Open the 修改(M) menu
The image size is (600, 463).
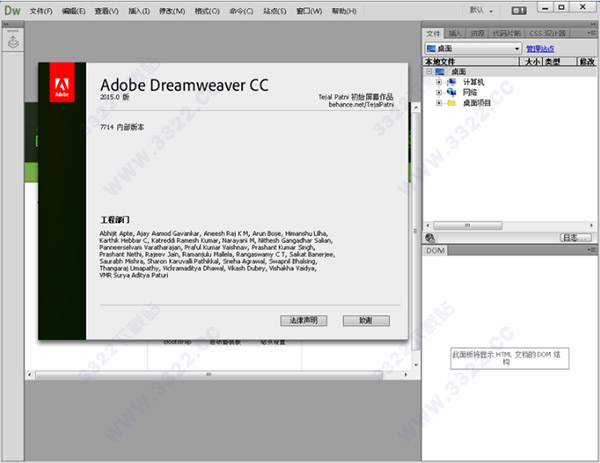[x=172, y=11]
